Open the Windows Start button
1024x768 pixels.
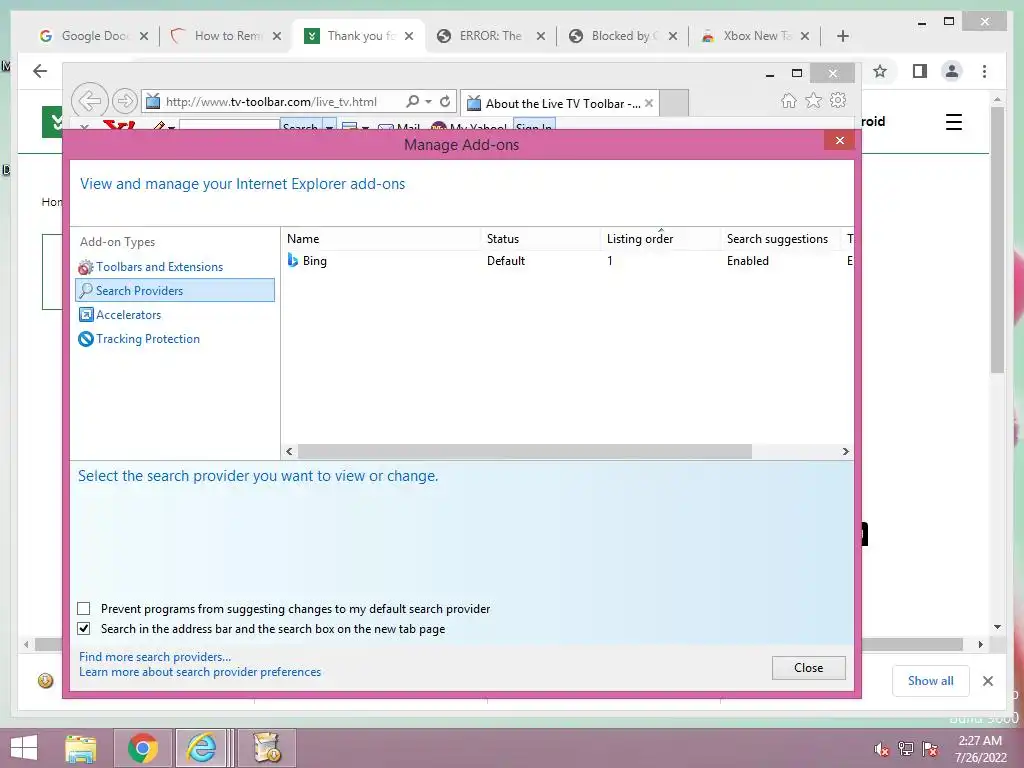pos(24,748)
